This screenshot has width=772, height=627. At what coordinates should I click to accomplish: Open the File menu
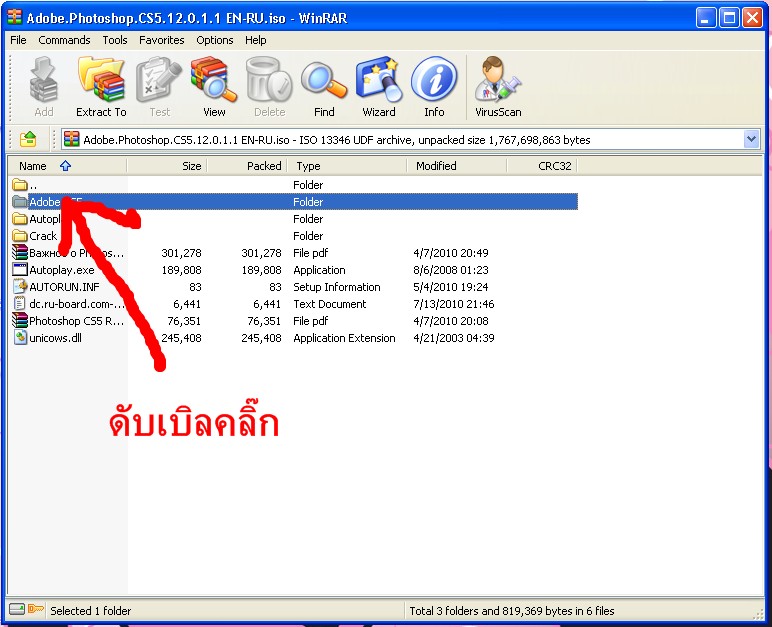click(x=18, y=40)
